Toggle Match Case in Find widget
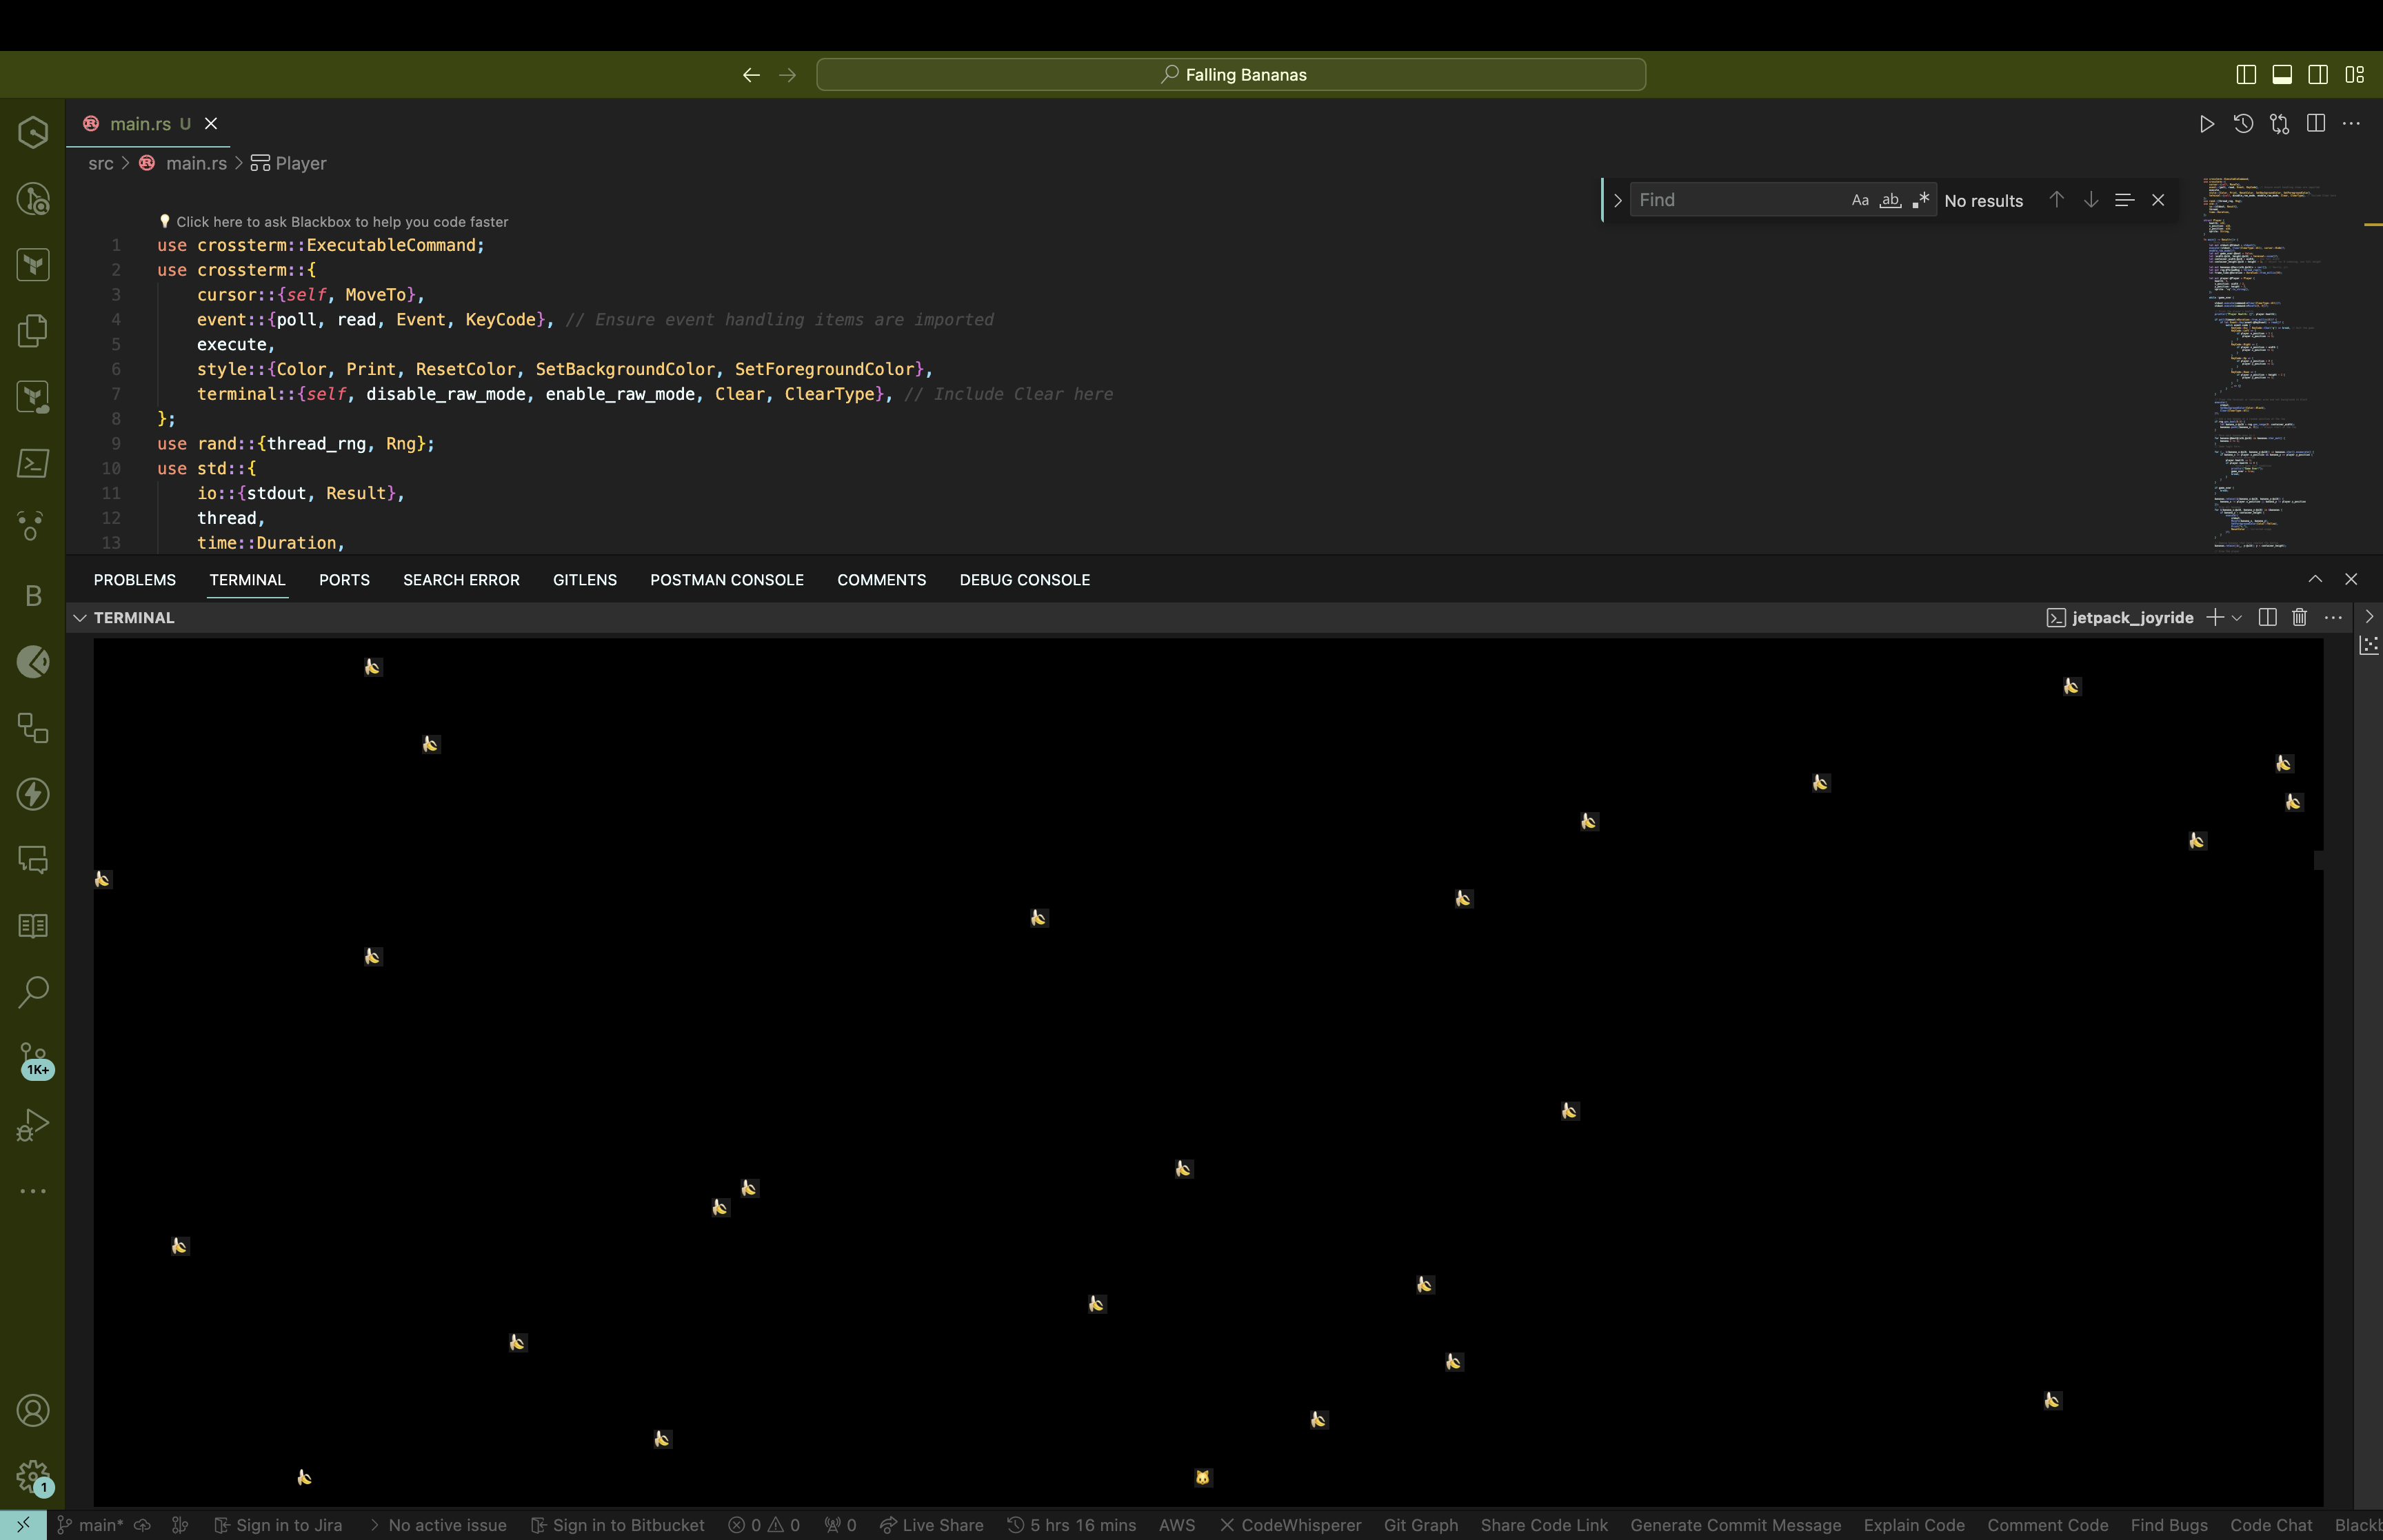Screen dimensions: 2383x1540 click(x=1860, y=200)
